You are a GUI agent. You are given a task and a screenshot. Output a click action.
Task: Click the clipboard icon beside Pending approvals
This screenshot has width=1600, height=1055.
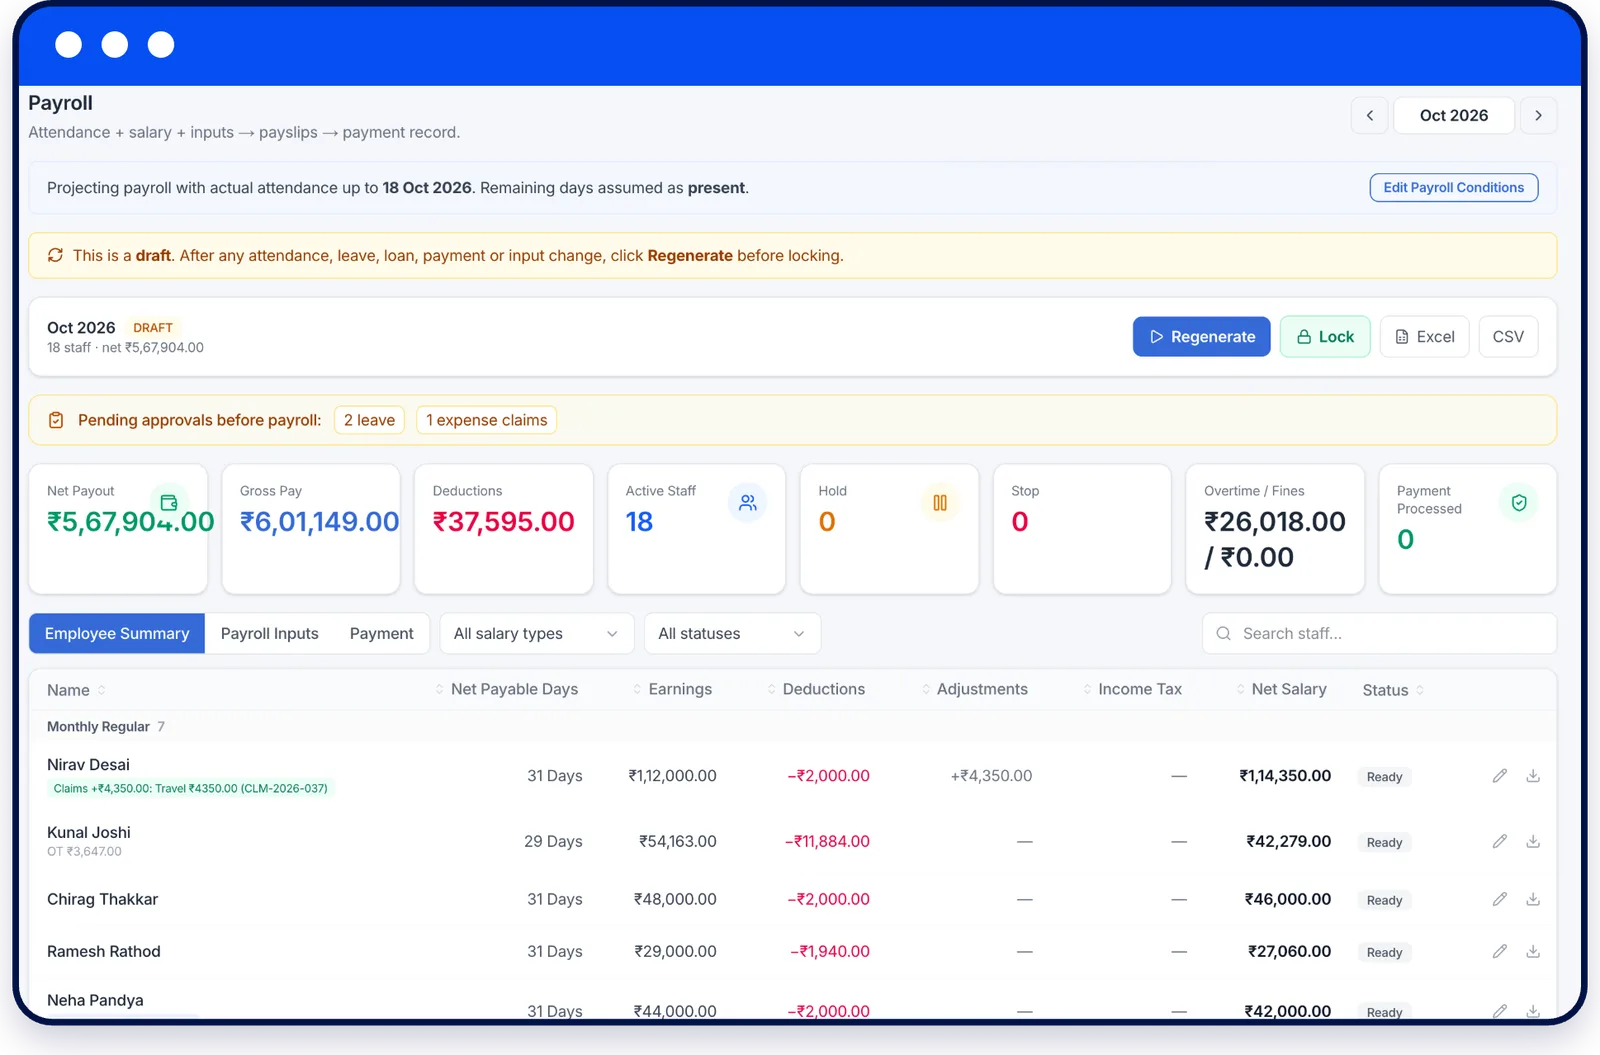tap(56, 420)
